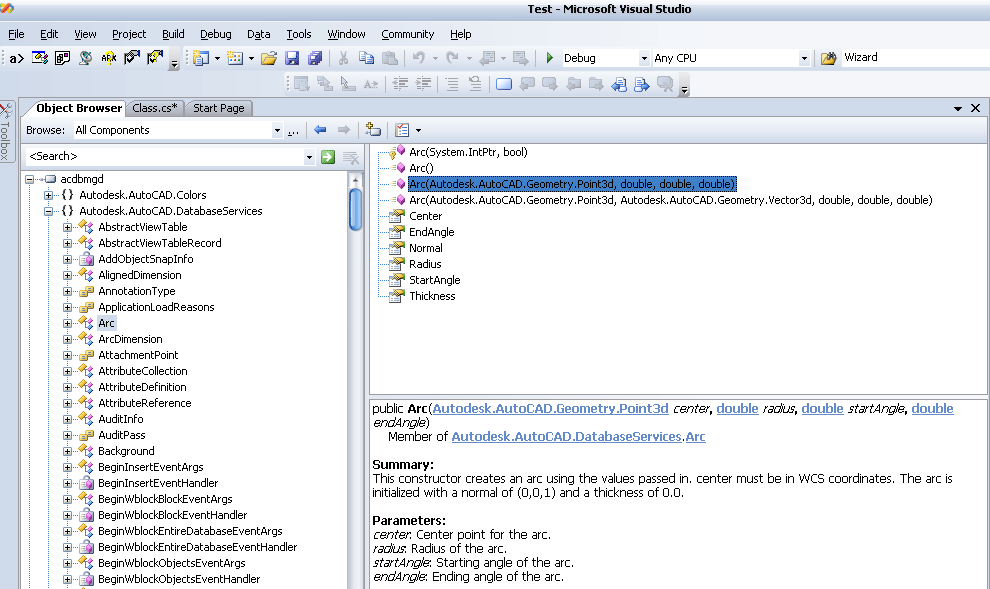Screen dimensions: 990x589
Task: Open the Search box dropdown arrow
Action: click(309, 157)
